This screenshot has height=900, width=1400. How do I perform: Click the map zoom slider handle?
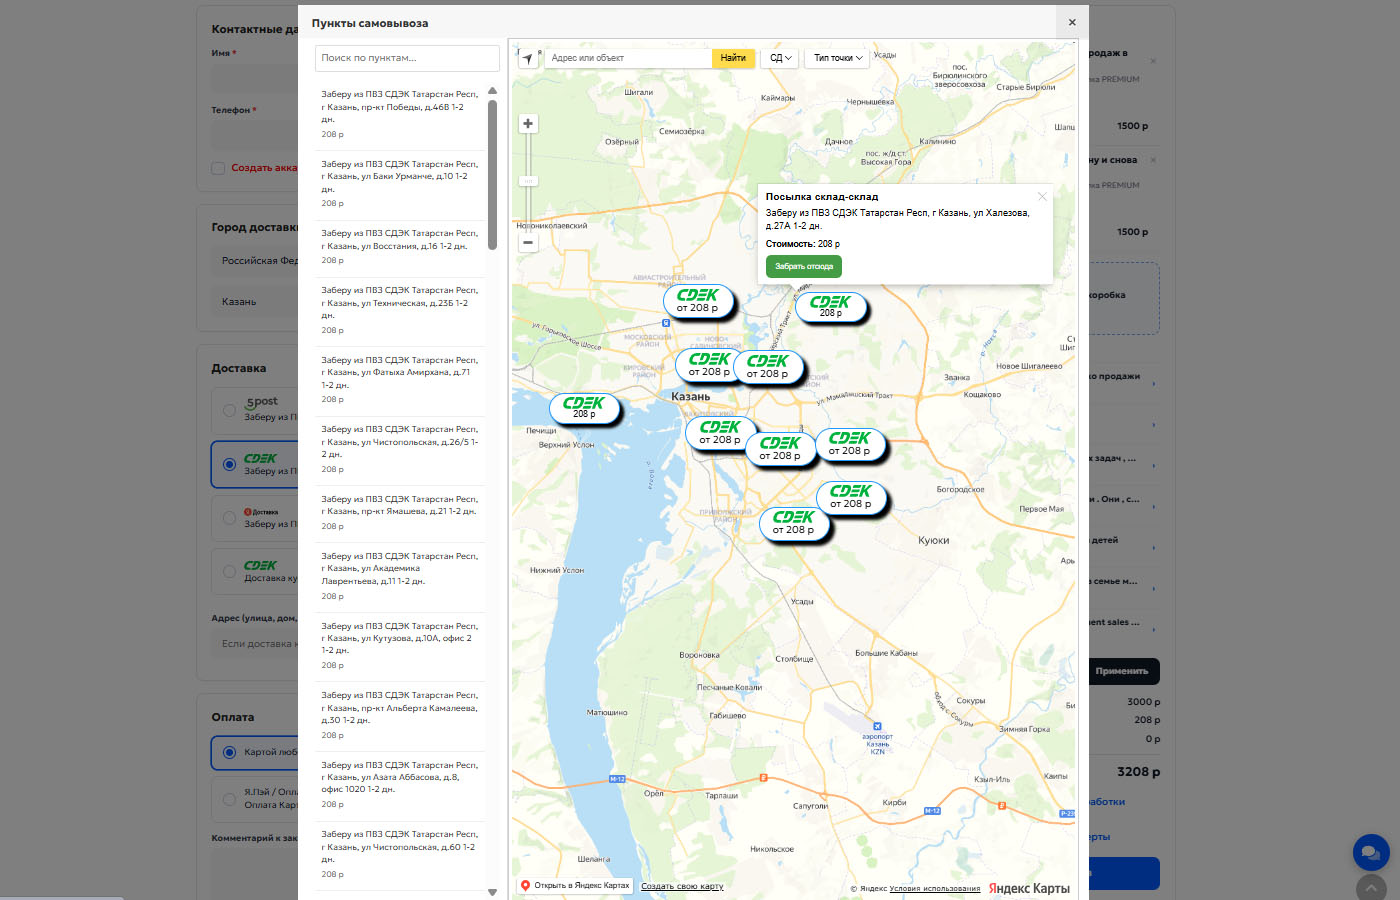coord(528,181)
